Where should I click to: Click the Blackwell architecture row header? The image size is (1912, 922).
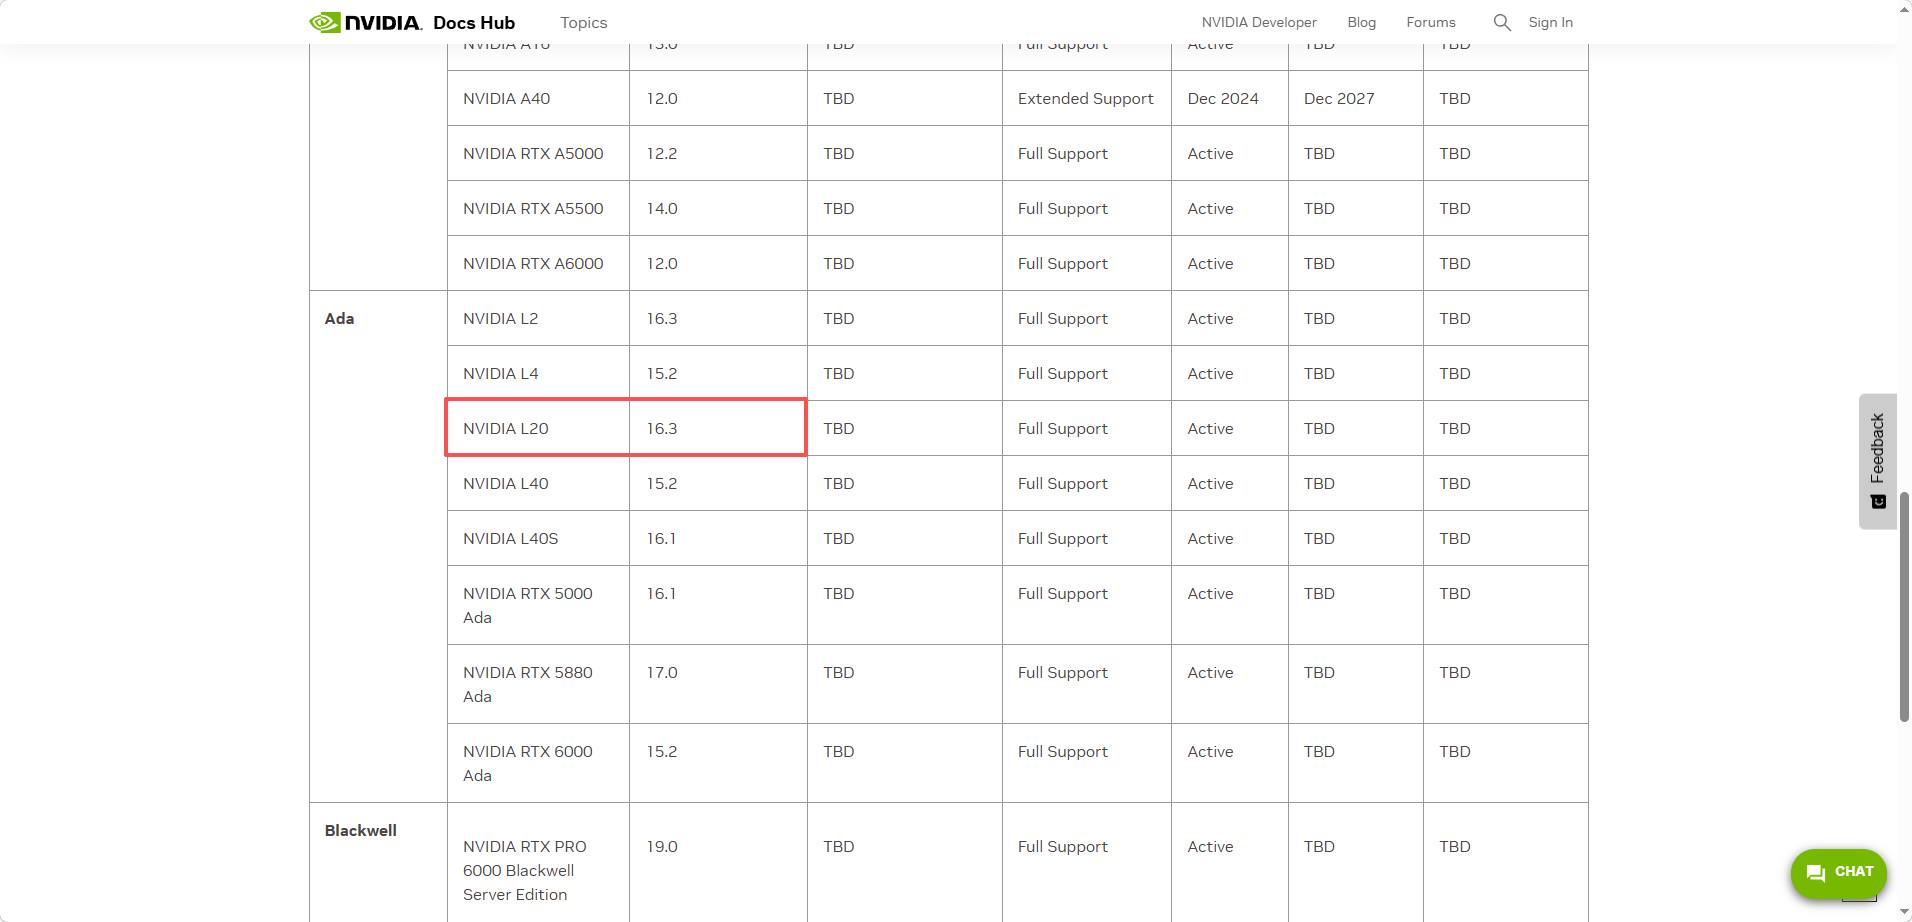point(360,830)
